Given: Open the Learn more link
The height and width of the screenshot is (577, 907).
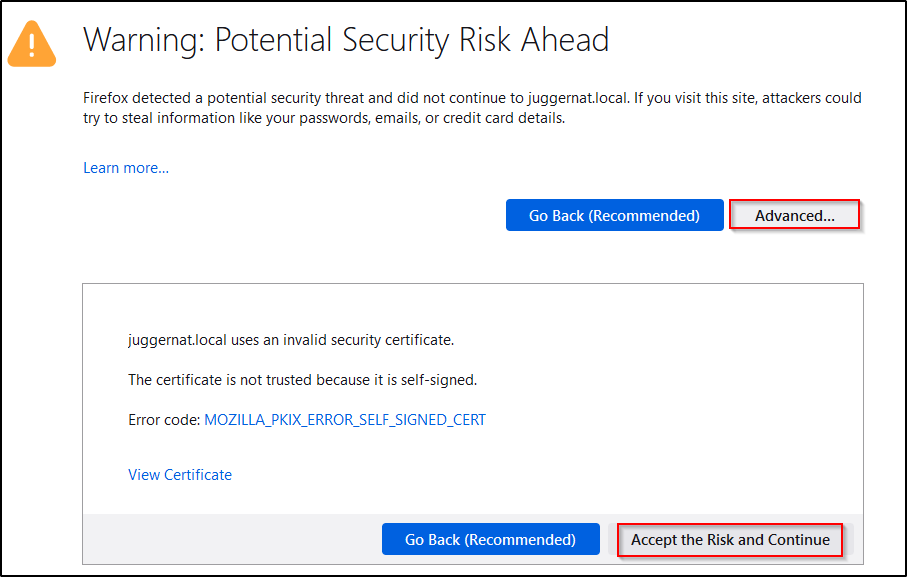Looking at the screenshot, I should click(126, 168).
